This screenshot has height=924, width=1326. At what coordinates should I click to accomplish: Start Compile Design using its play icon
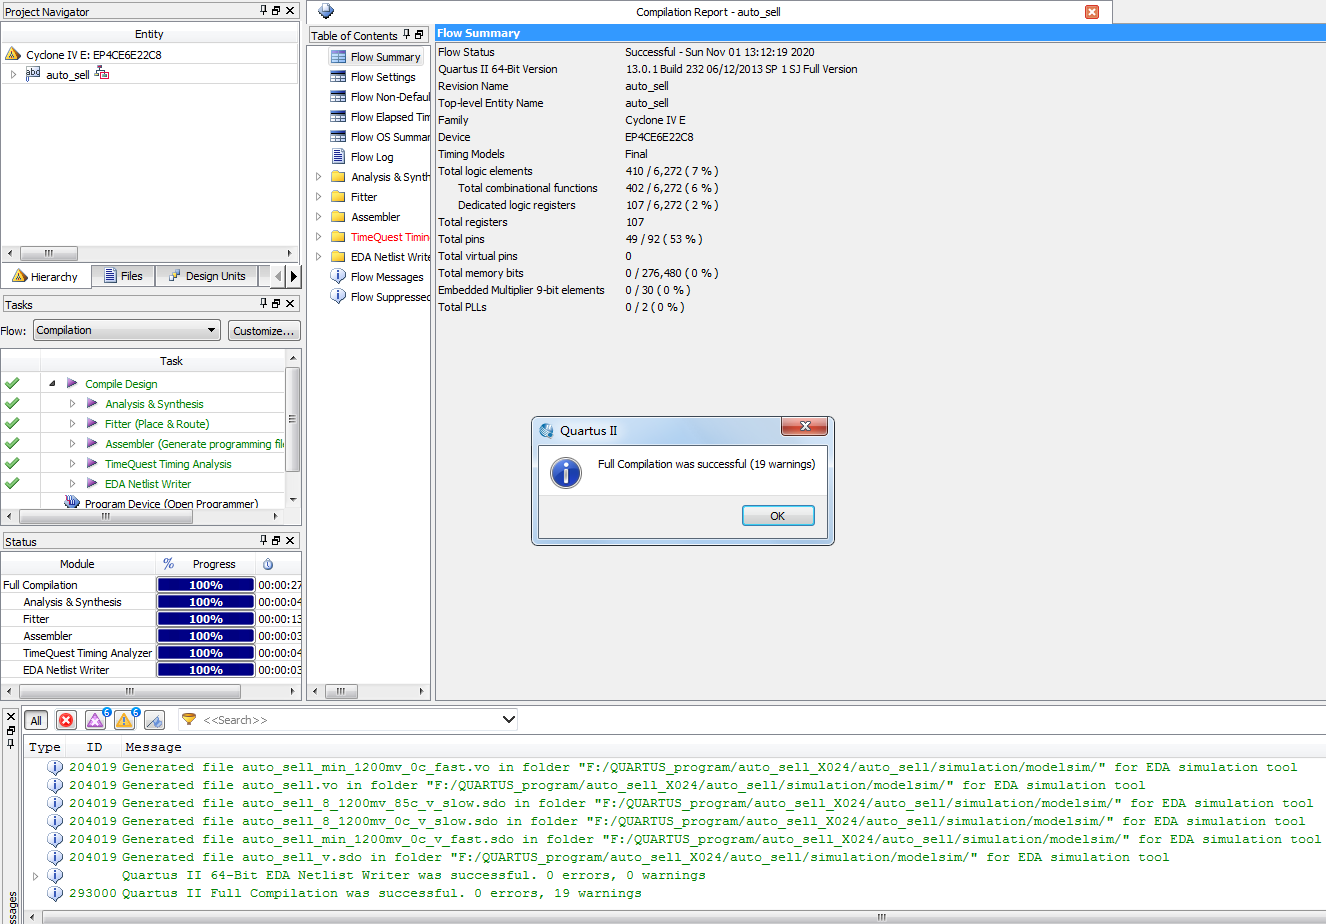click(x=72, y=383)
